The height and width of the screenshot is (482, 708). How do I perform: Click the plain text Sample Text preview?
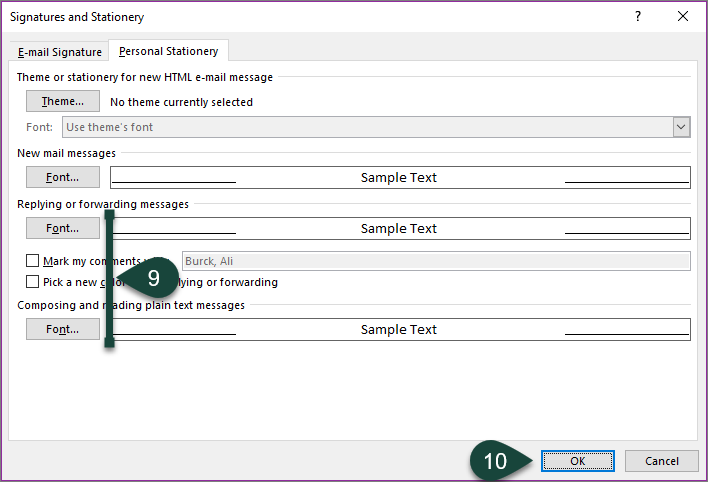click(x=399, y=329)
